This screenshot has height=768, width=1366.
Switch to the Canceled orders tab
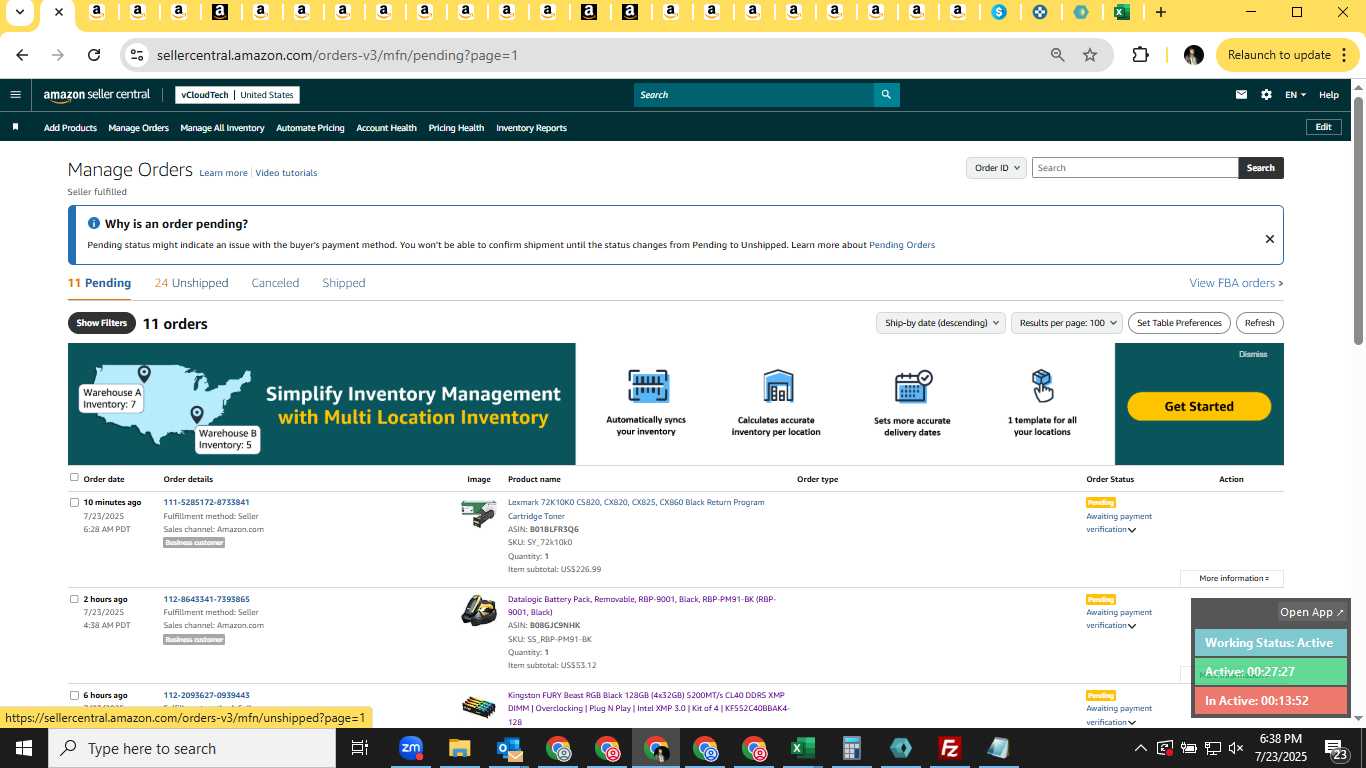click(275, 283)
